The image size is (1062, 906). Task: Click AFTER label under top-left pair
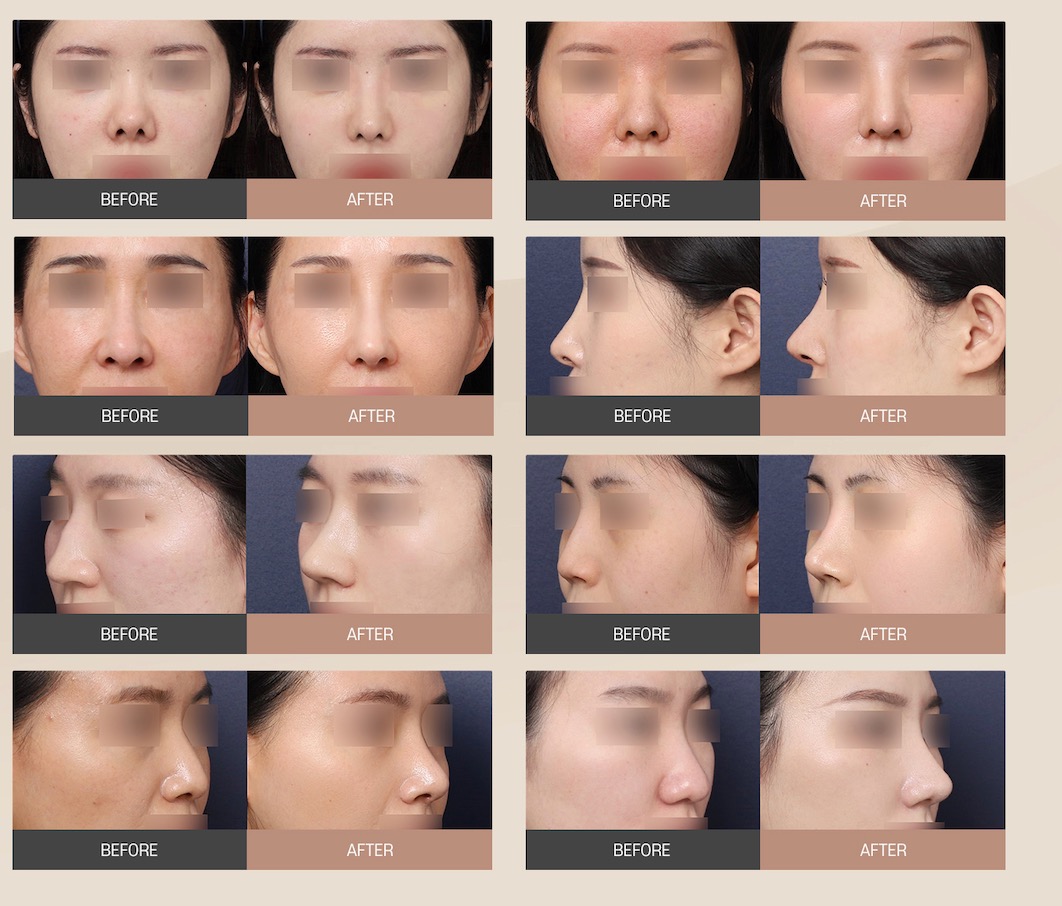pyautogui.click(x=369, y=199)
